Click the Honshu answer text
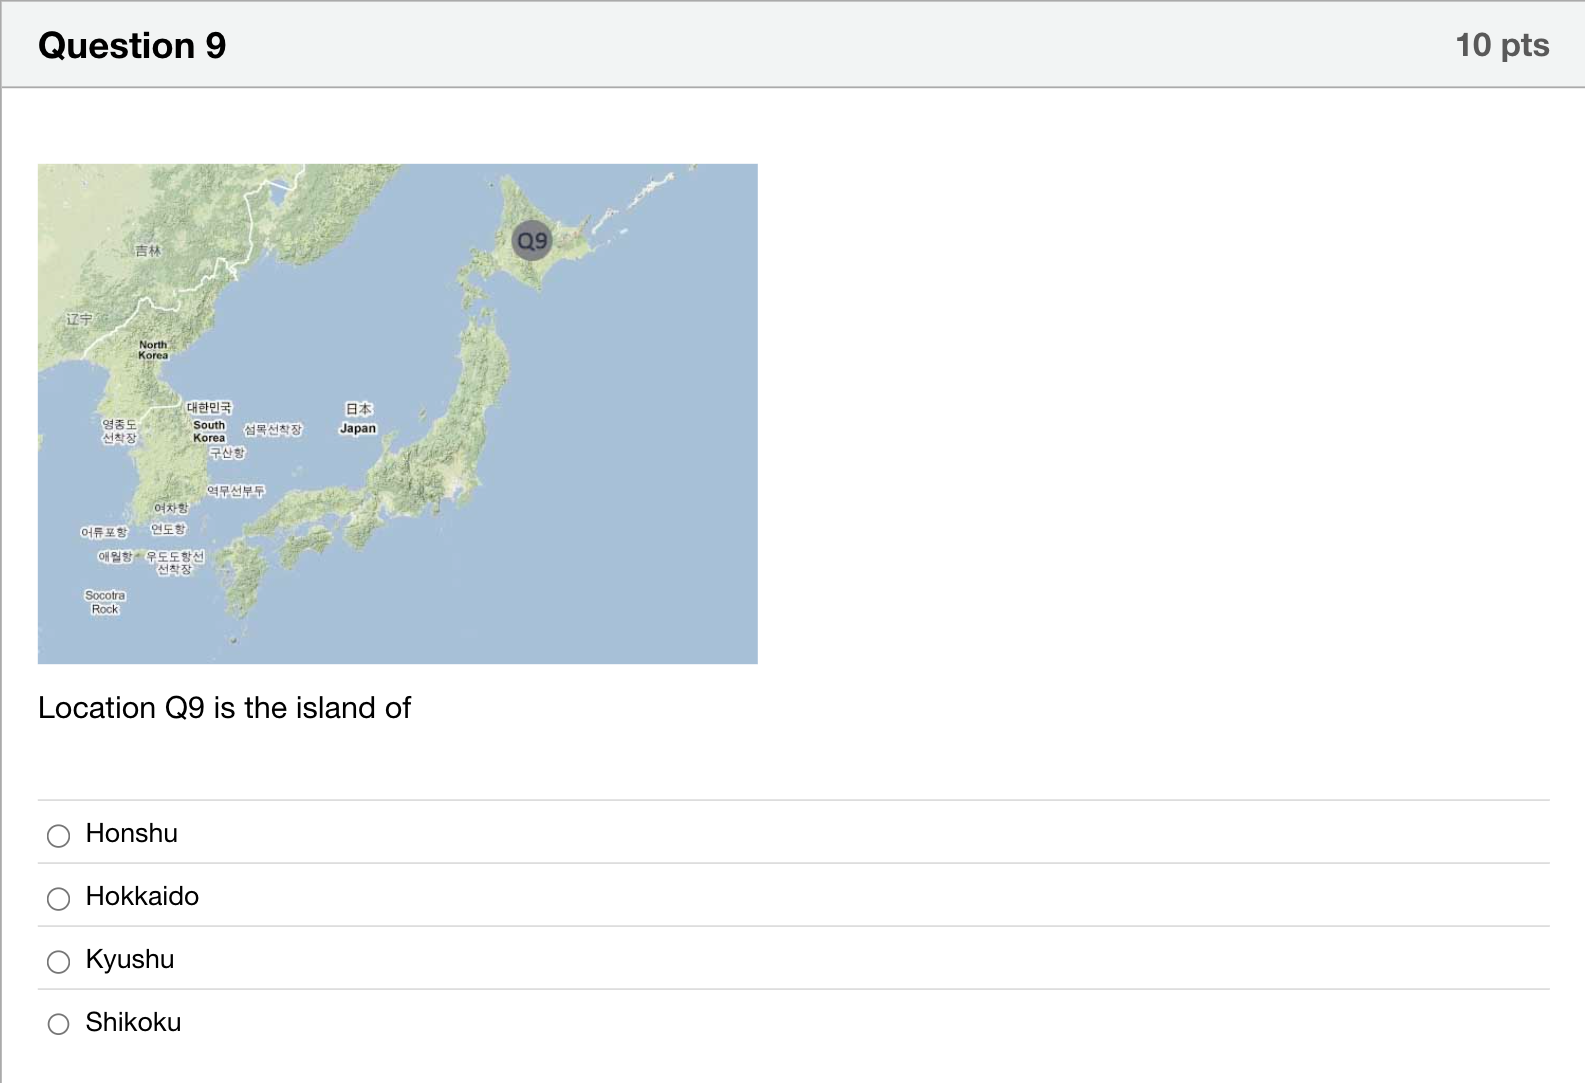The width and height of the screenshot is (1585, 1083). point(132,833)
